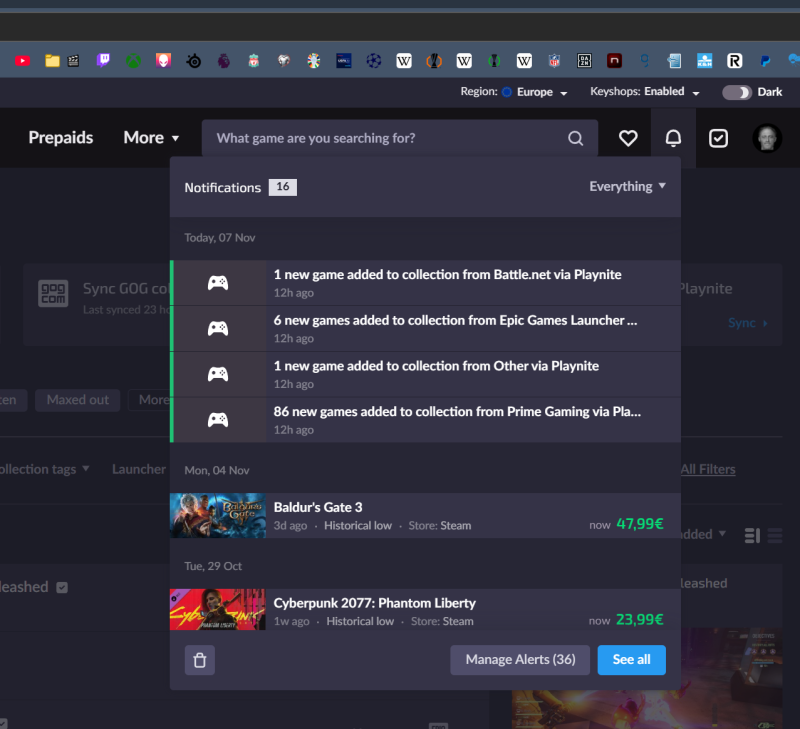
Task: Open the PayPal bookmark
Action: pos(765,61)
